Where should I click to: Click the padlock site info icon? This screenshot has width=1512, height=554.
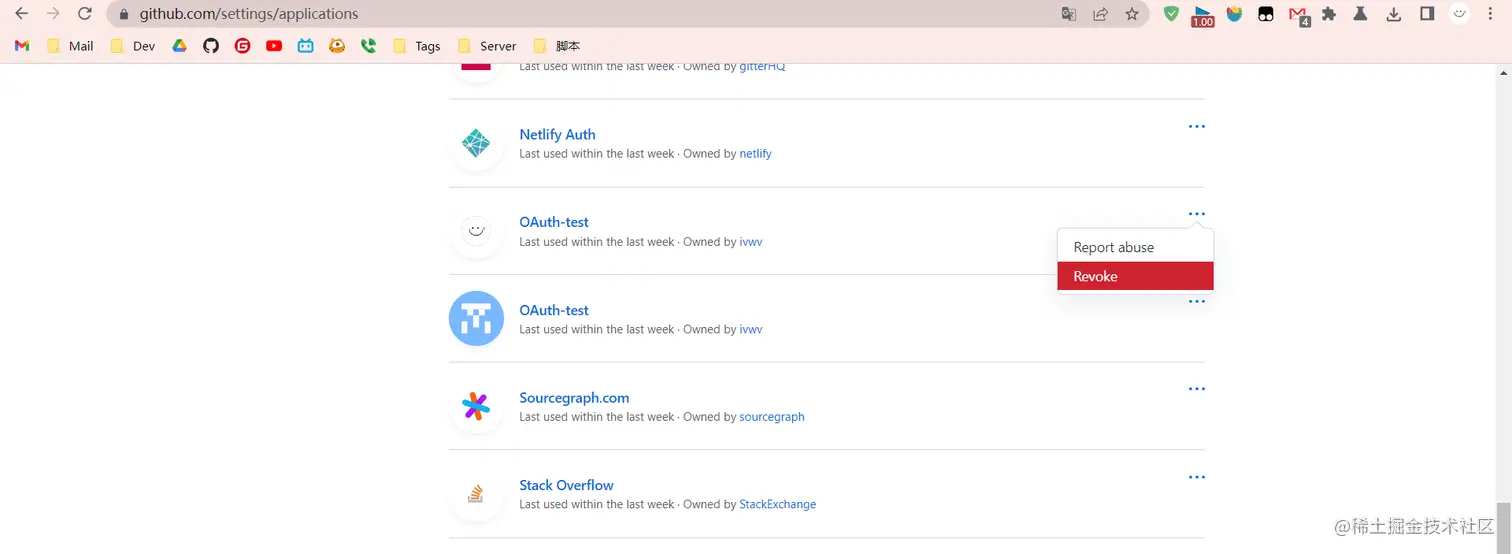click(124, 14)
